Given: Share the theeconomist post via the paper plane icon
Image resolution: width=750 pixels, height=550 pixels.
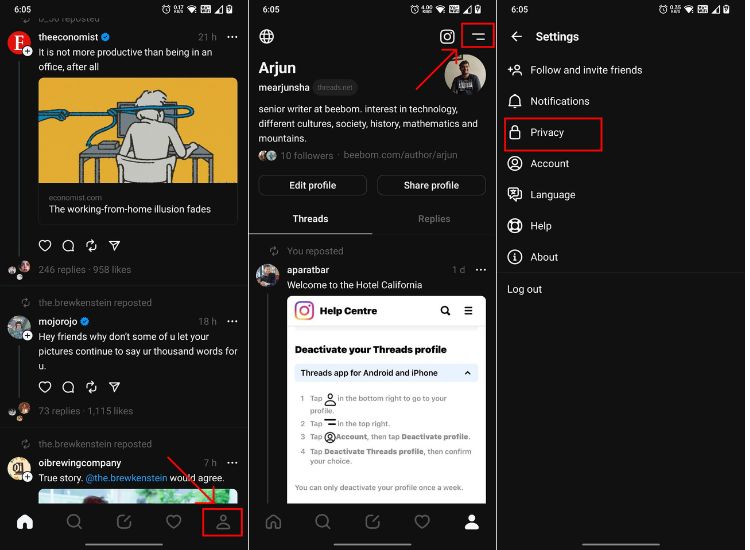Looking at the screenshot, I should click(114, 245).
